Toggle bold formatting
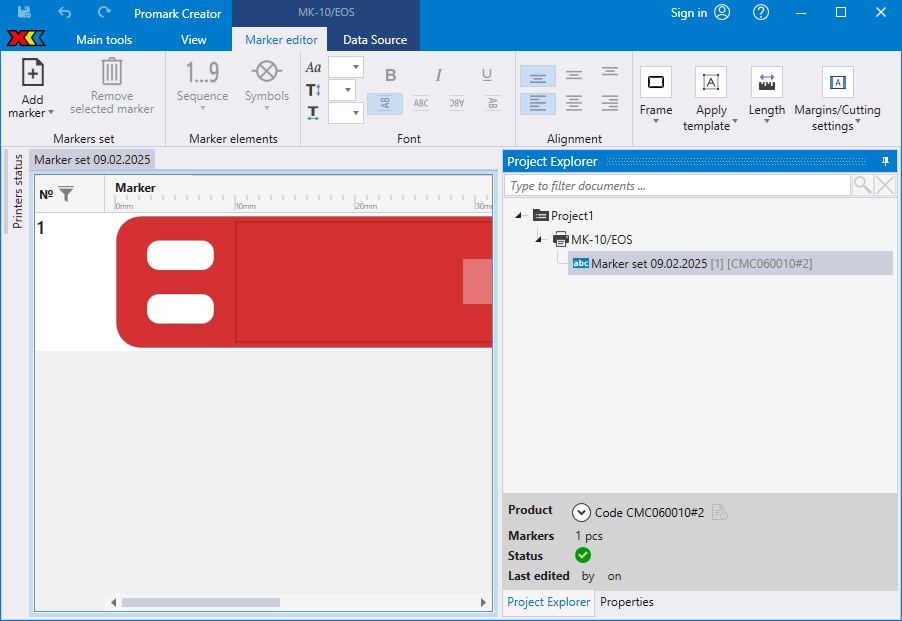902x621 pixels. [391, 75]
